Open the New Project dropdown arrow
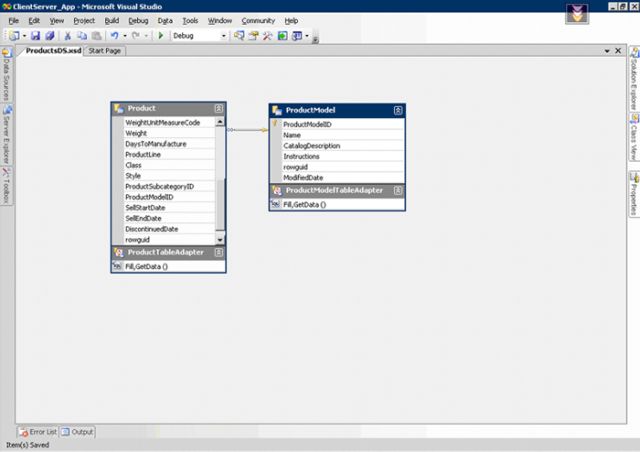This screenshot has height=452, width=640. point(24,36)
